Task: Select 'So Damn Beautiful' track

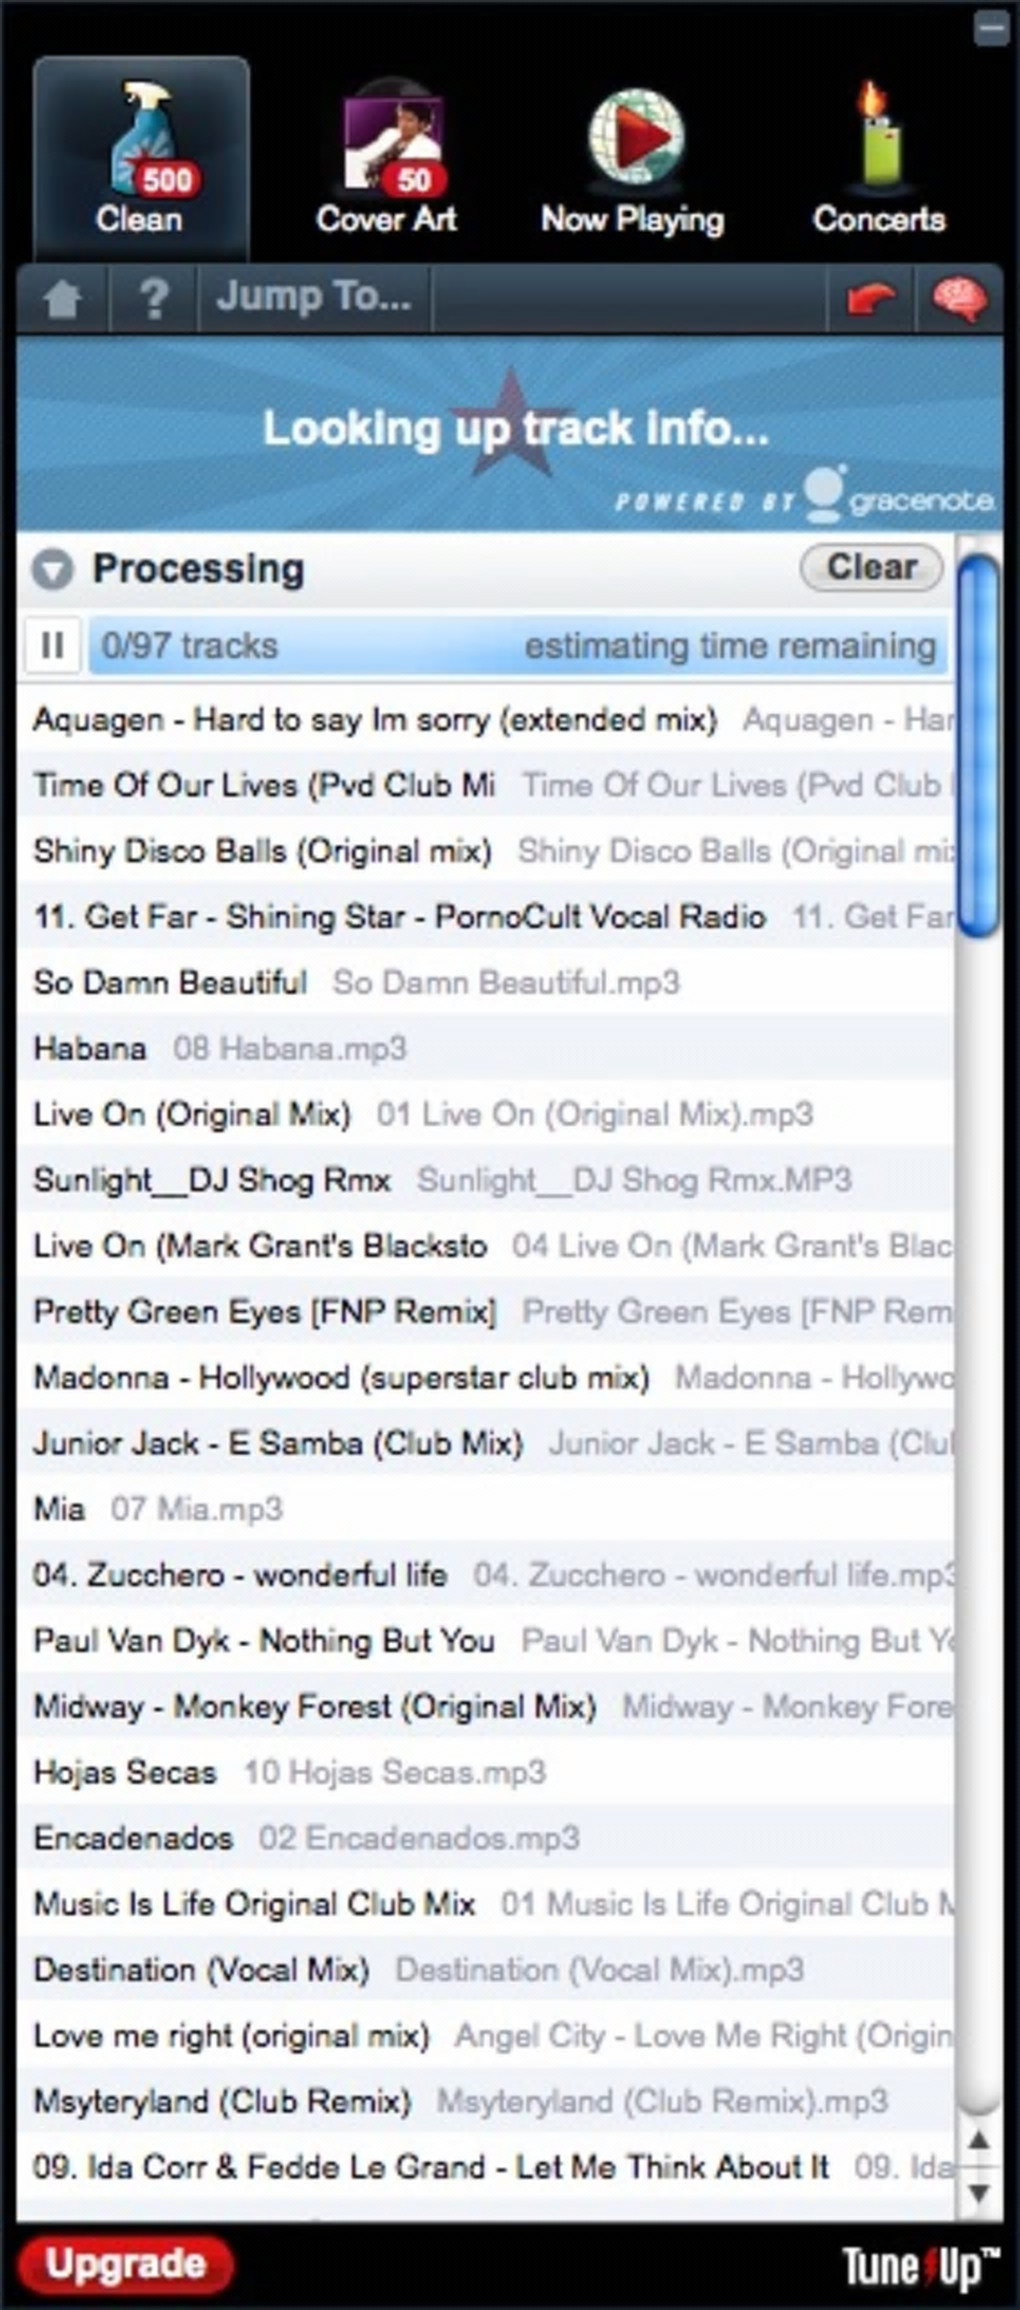Action: [485, 983]
